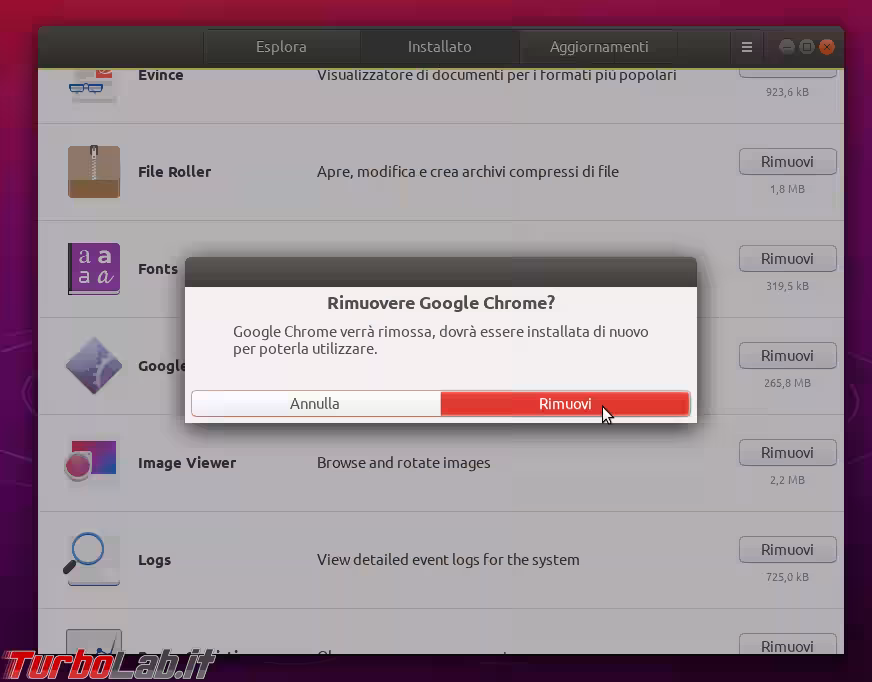This screenshot has height=682, width=872.
Task: Open the Aggiornamenti tab
Action: click(x=599, y=47)
